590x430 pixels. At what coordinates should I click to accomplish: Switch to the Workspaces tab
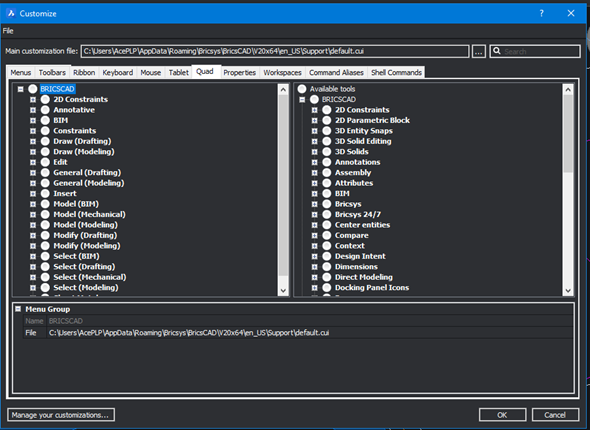coord(282,72)
